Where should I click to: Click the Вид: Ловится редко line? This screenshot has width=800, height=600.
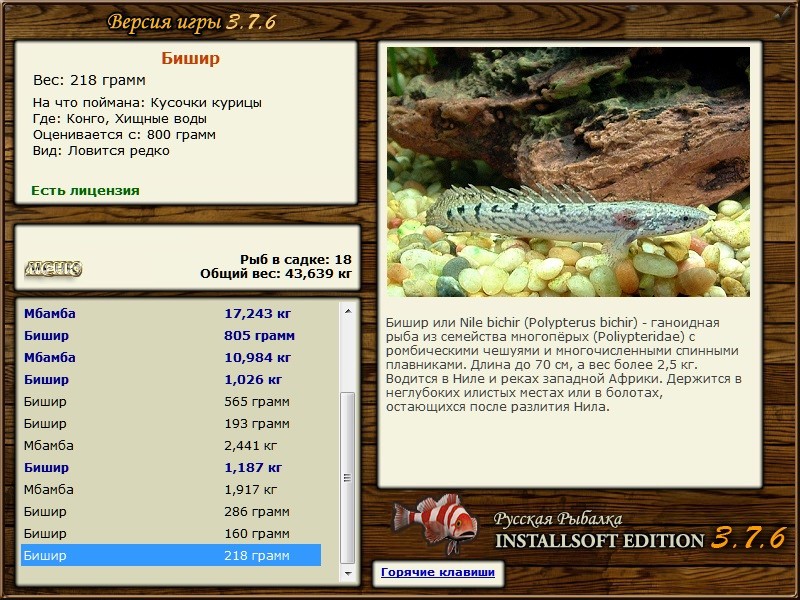[101, 151]
